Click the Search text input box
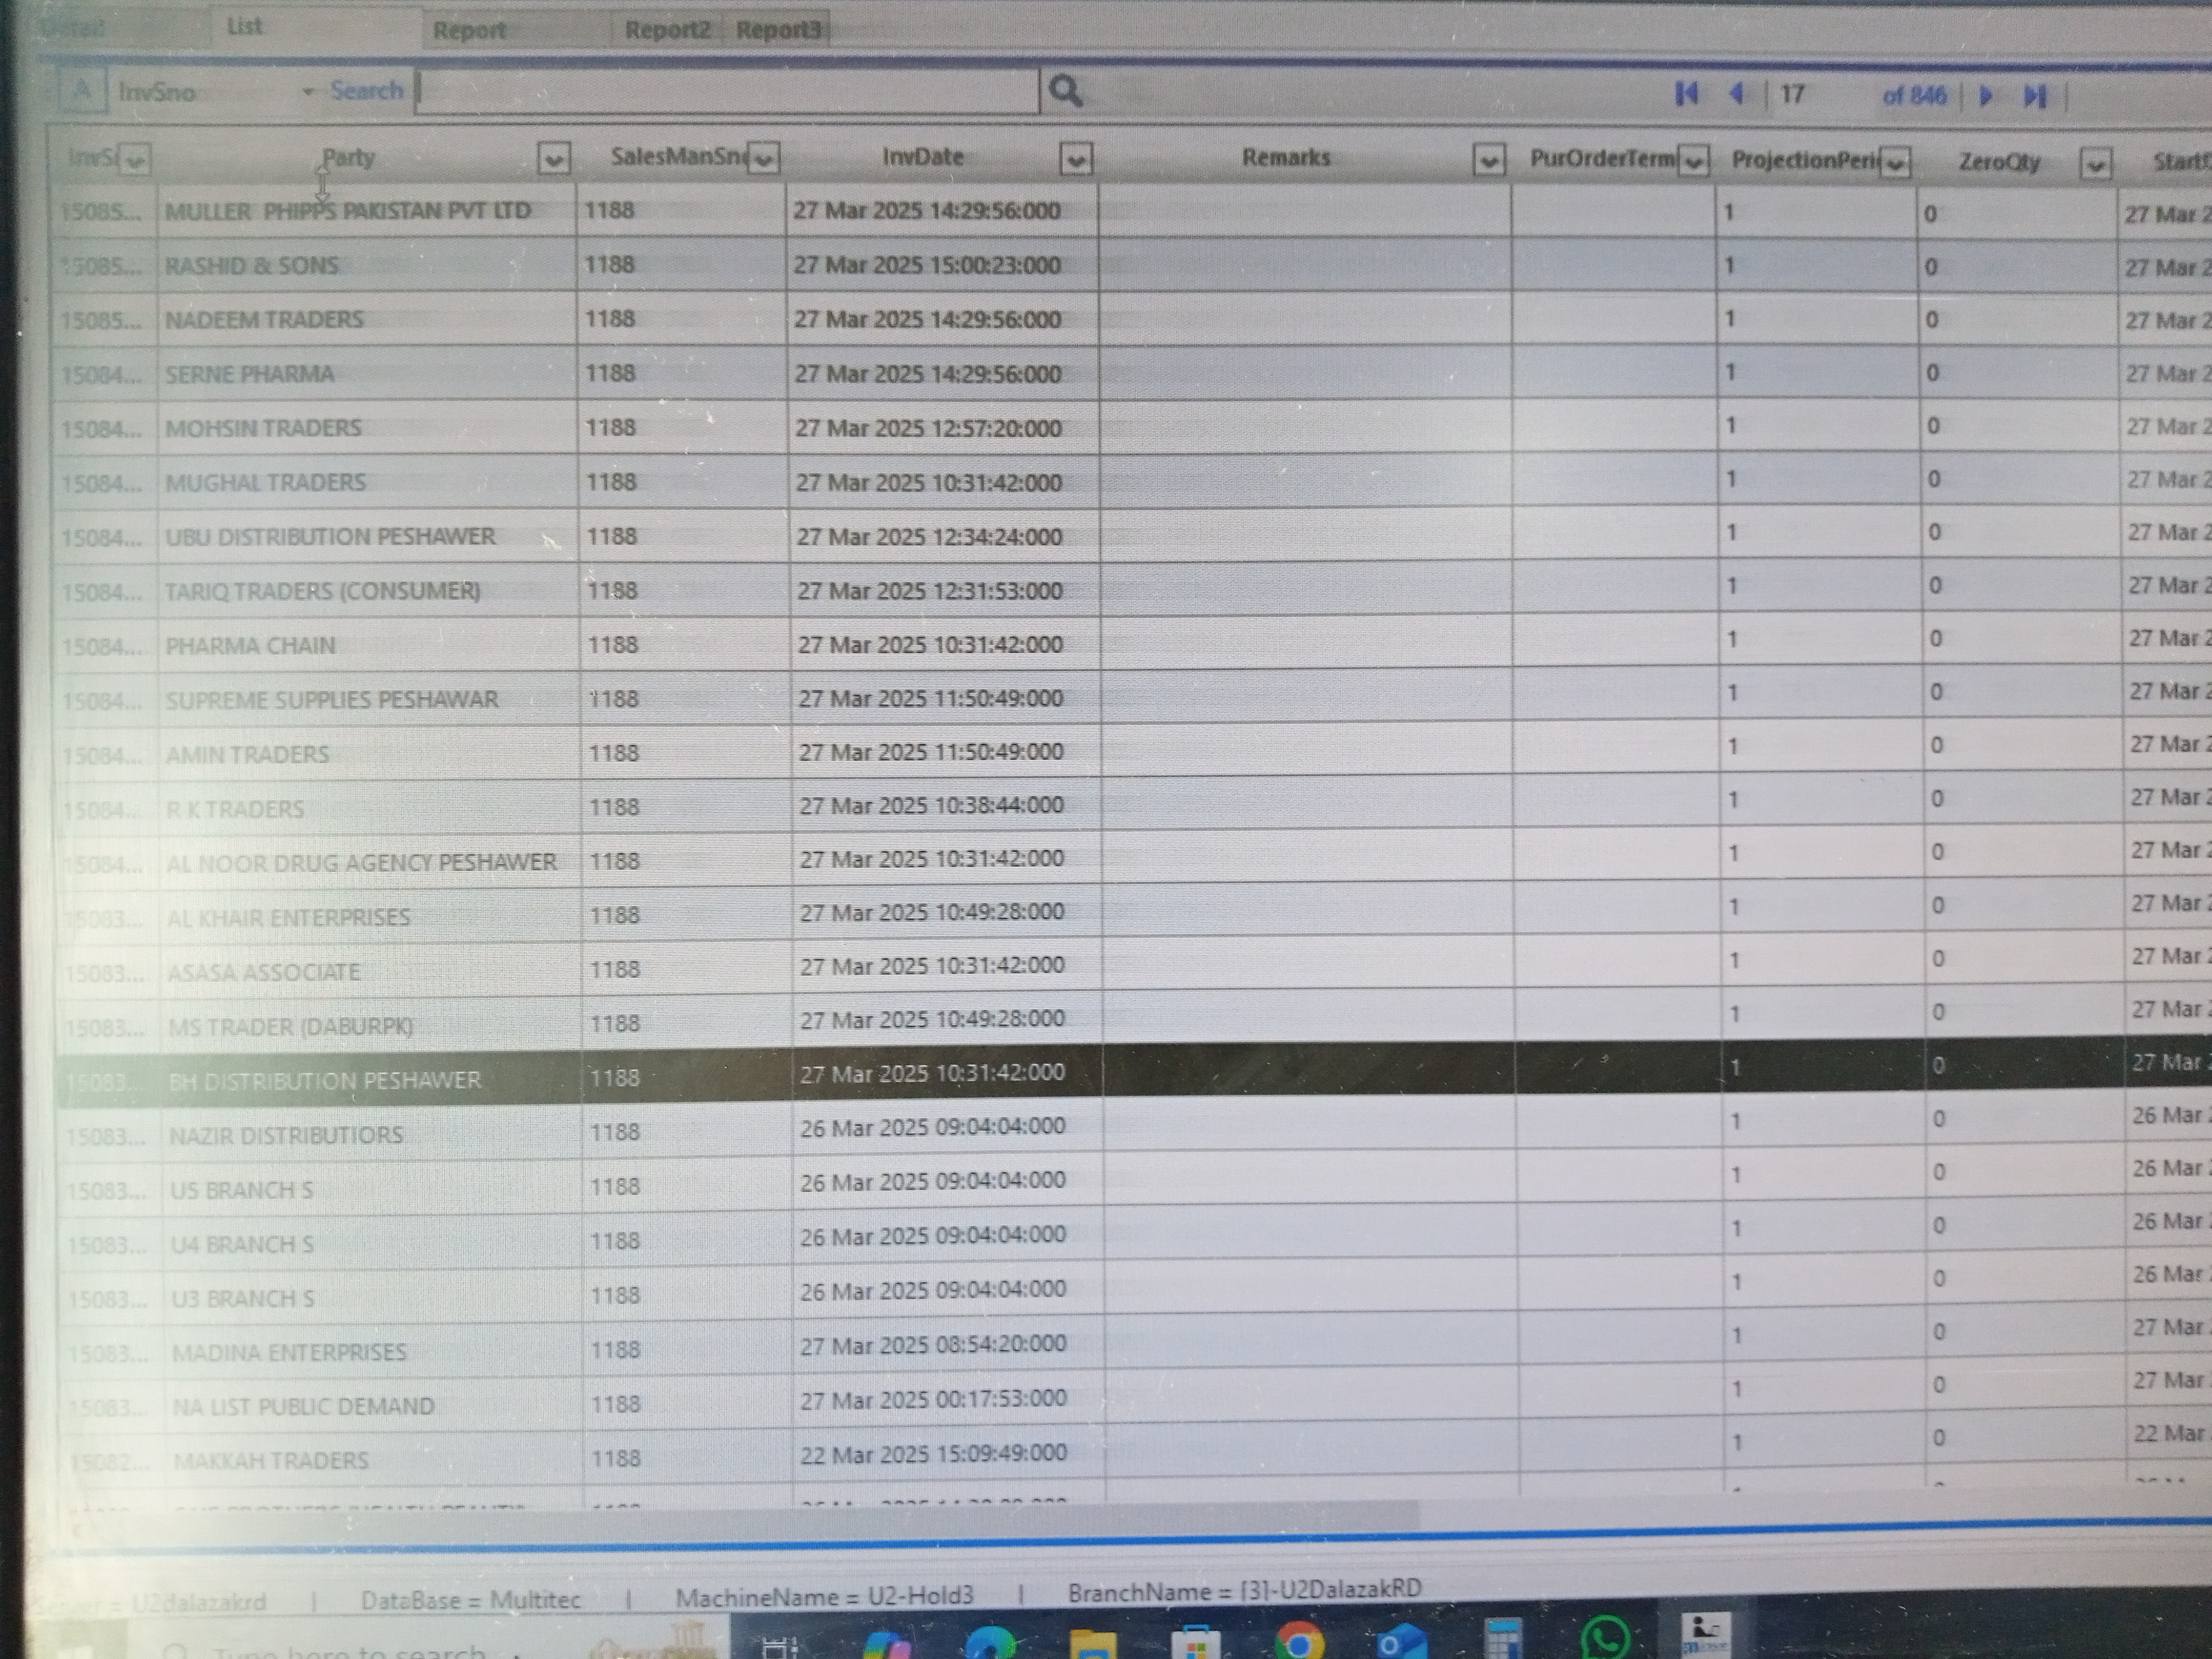Image resolution: width=2212 pixels, height=1659 pixels. 727,92
